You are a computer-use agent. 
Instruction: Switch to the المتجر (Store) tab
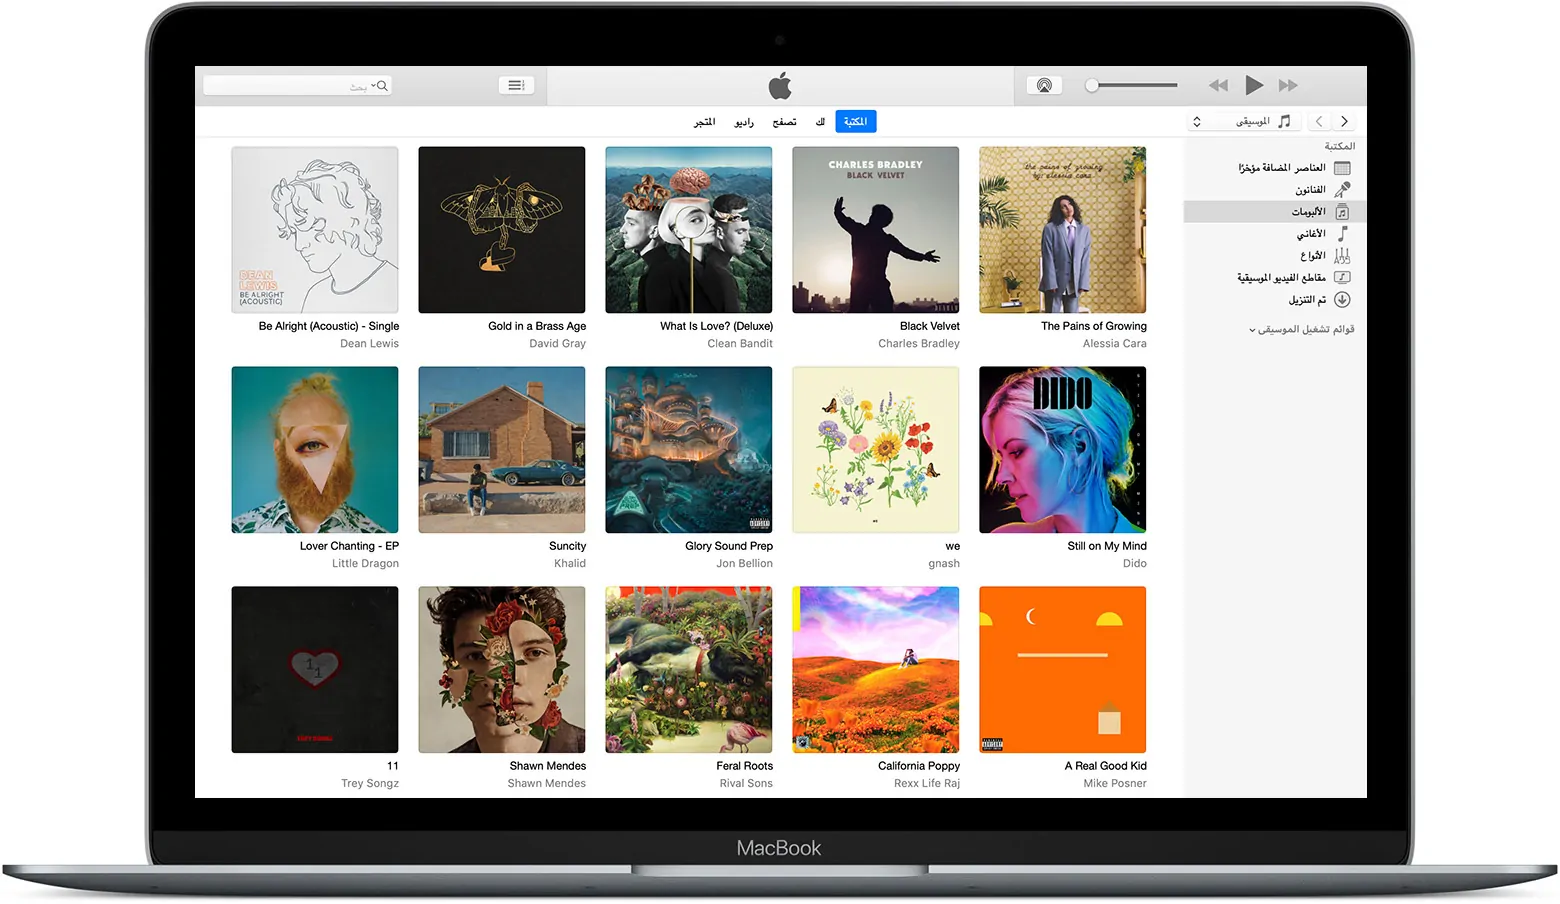pos(705,122)
